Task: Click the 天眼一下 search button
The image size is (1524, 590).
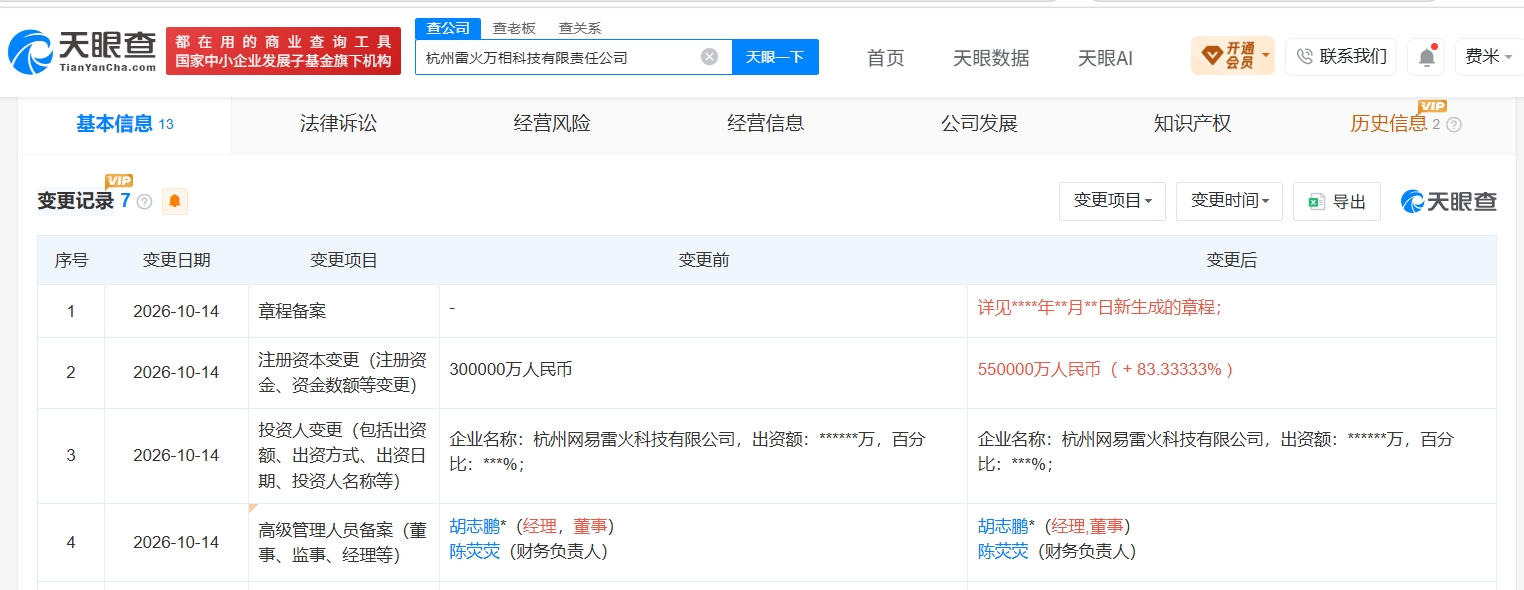Action: click(775, 57)
